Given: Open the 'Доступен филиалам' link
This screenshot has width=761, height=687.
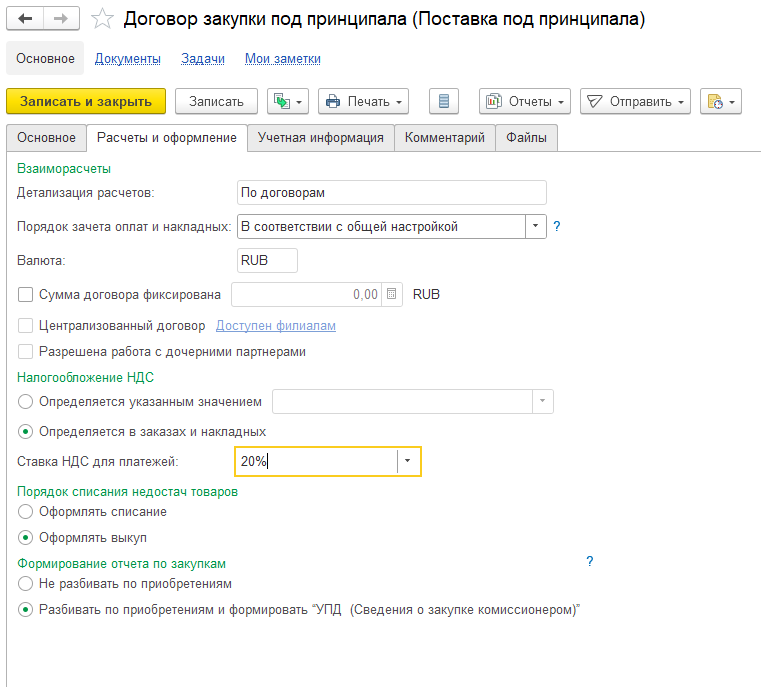Looking at the screenshot, I should pos(276,326).
